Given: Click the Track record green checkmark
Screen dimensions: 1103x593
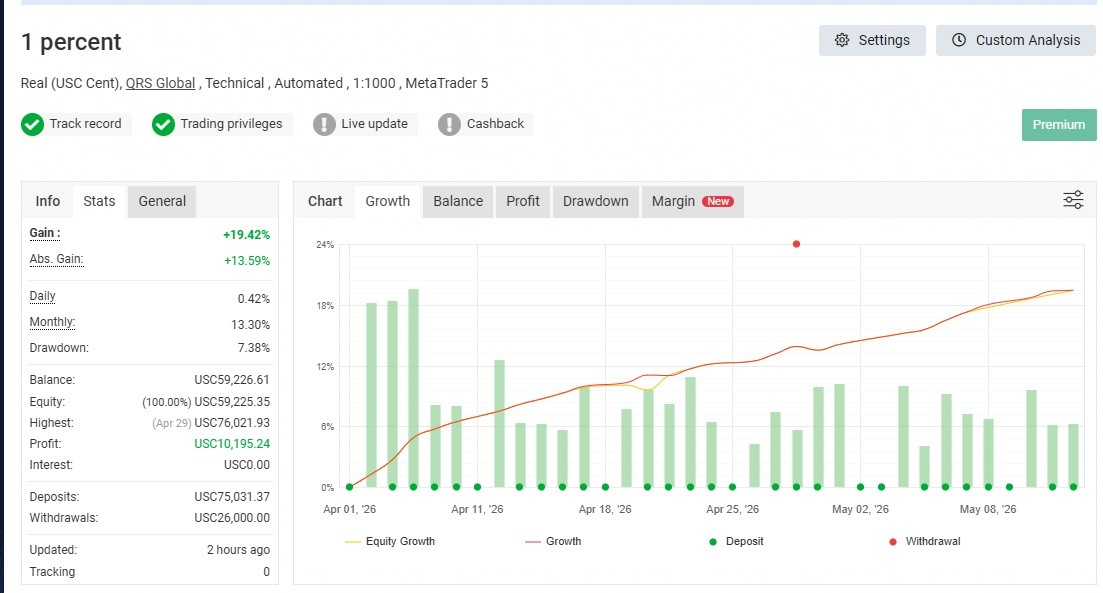Looking at the screenshot, I should (32, 125).
